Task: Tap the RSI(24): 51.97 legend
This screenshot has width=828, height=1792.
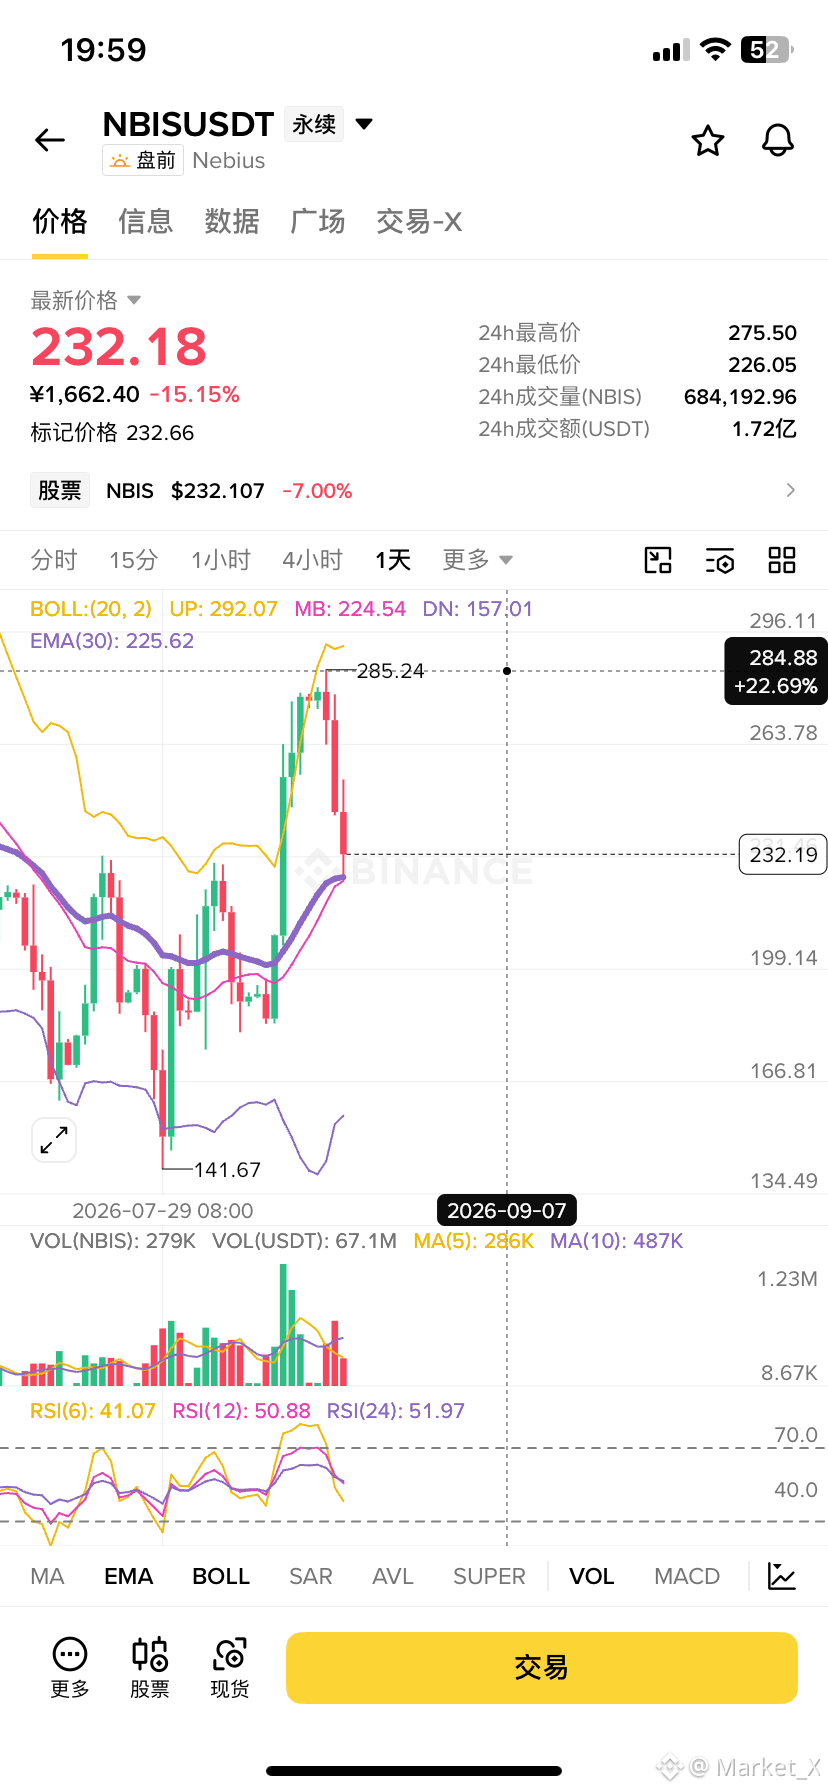Action: [396, 1410]
